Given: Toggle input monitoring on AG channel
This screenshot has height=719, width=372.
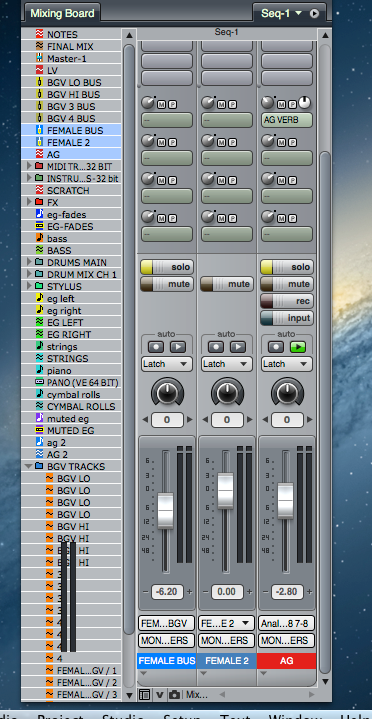Looking at the screenshot, I should pos(287,318).
